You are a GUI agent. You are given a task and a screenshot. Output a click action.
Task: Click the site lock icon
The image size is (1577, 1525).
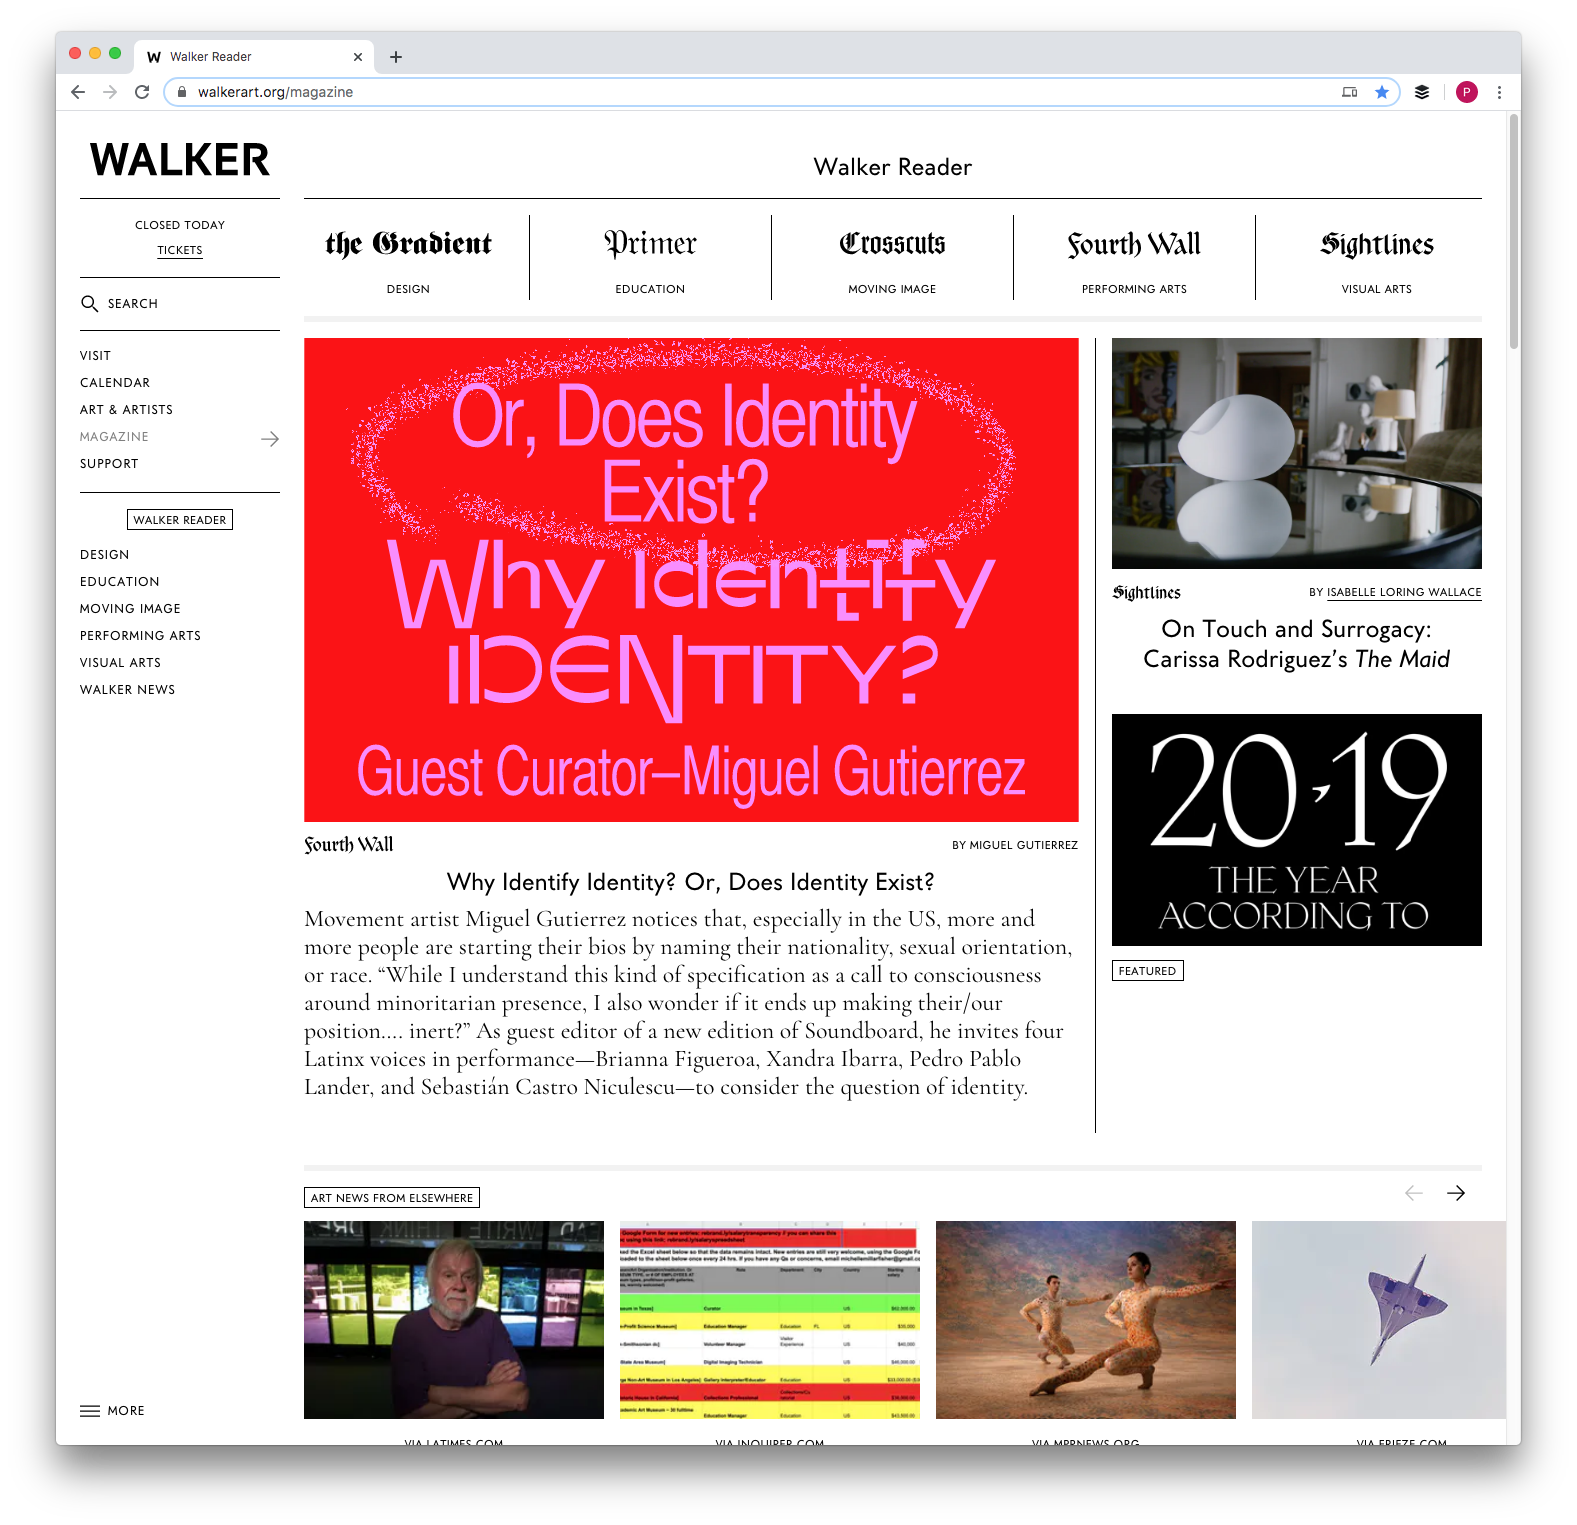182,92
